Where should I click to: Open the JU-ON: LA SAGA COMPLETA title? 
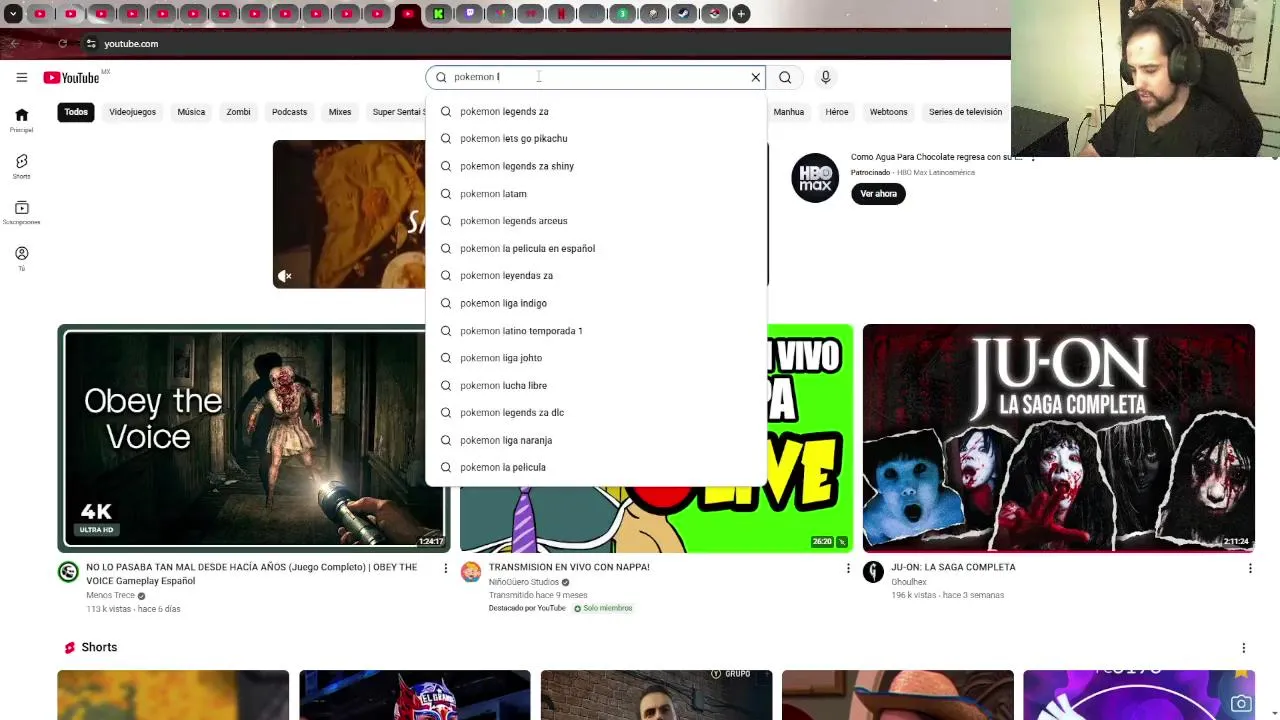pos(953,567)
